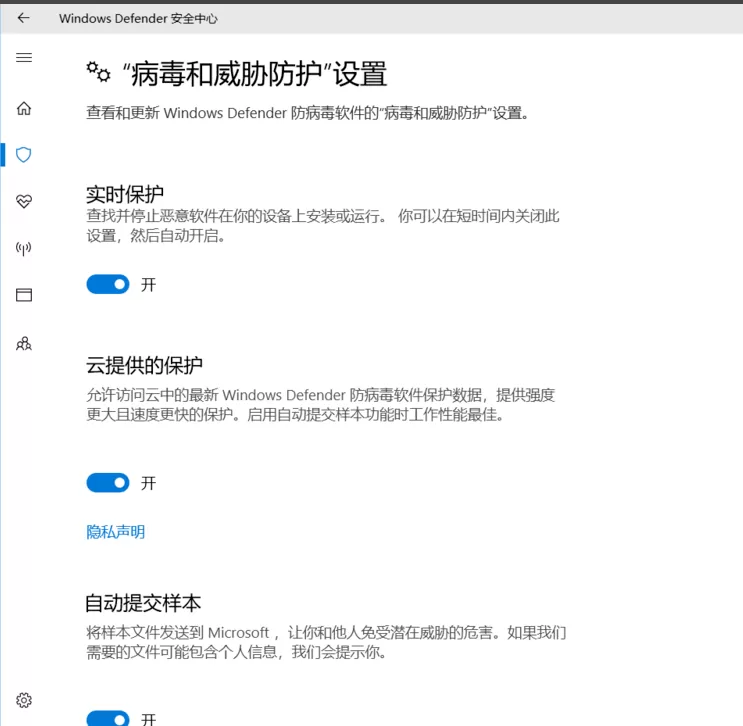Click the "病毒和威胁防护"设置 page heading

tap(254, 74)
